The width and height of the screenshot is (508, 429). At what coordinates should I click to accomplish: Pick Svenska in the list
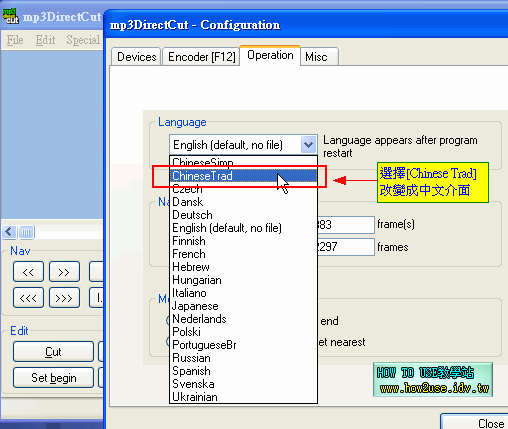243,384
